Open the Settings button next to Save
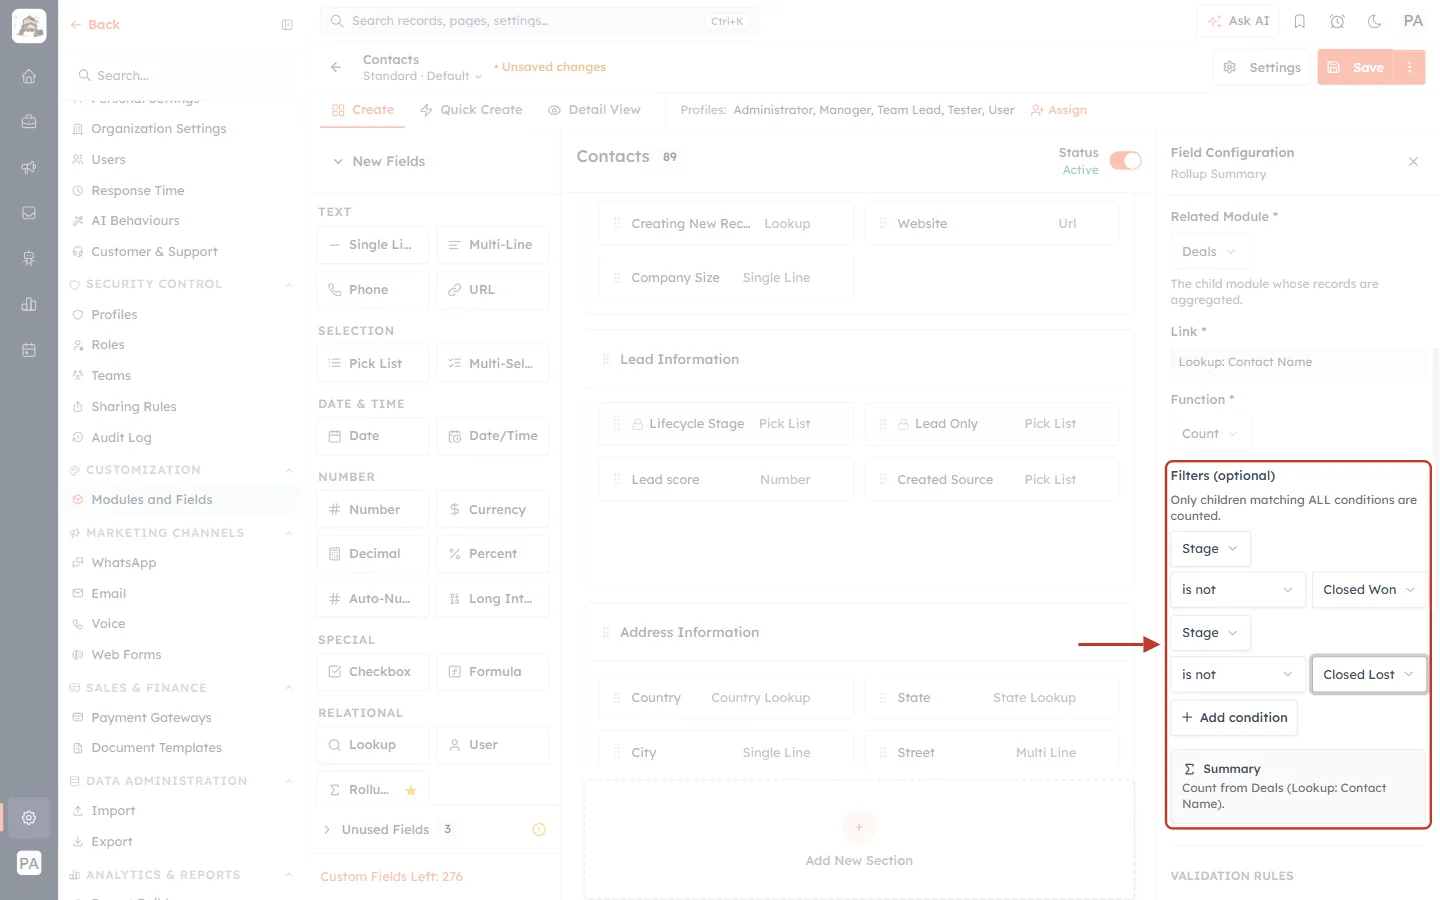The height and width of the screenshot is (900, 1440). coord(1262,67)
